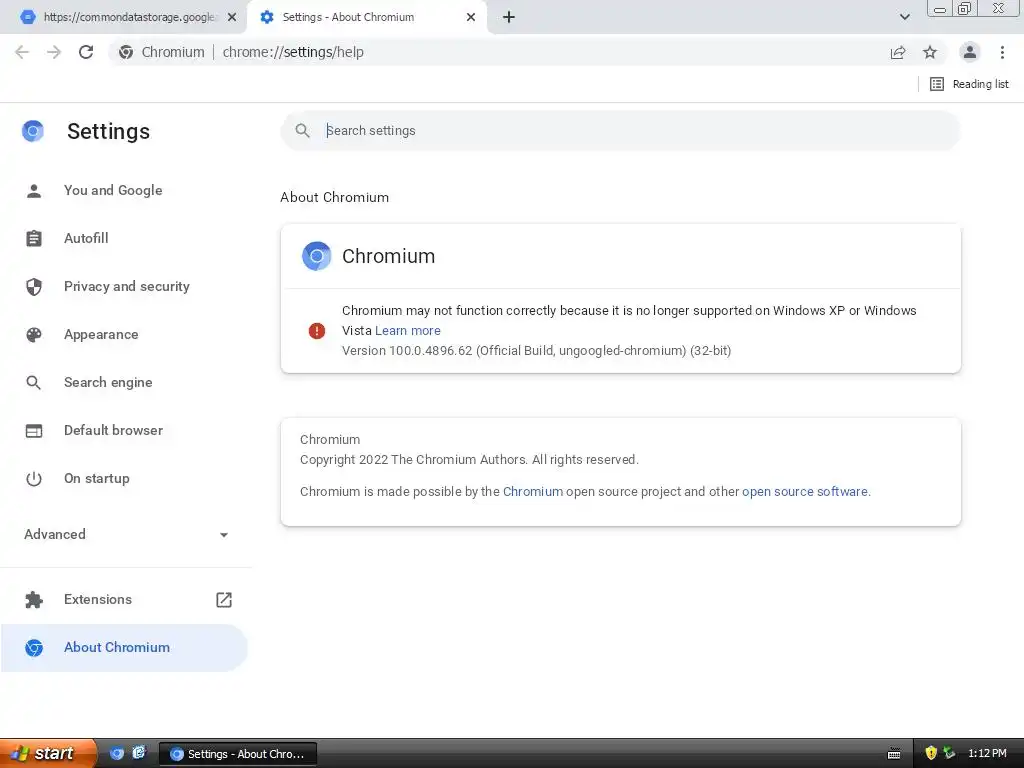
Task: Reload the settings page
Action: click(x=86, y=52)
